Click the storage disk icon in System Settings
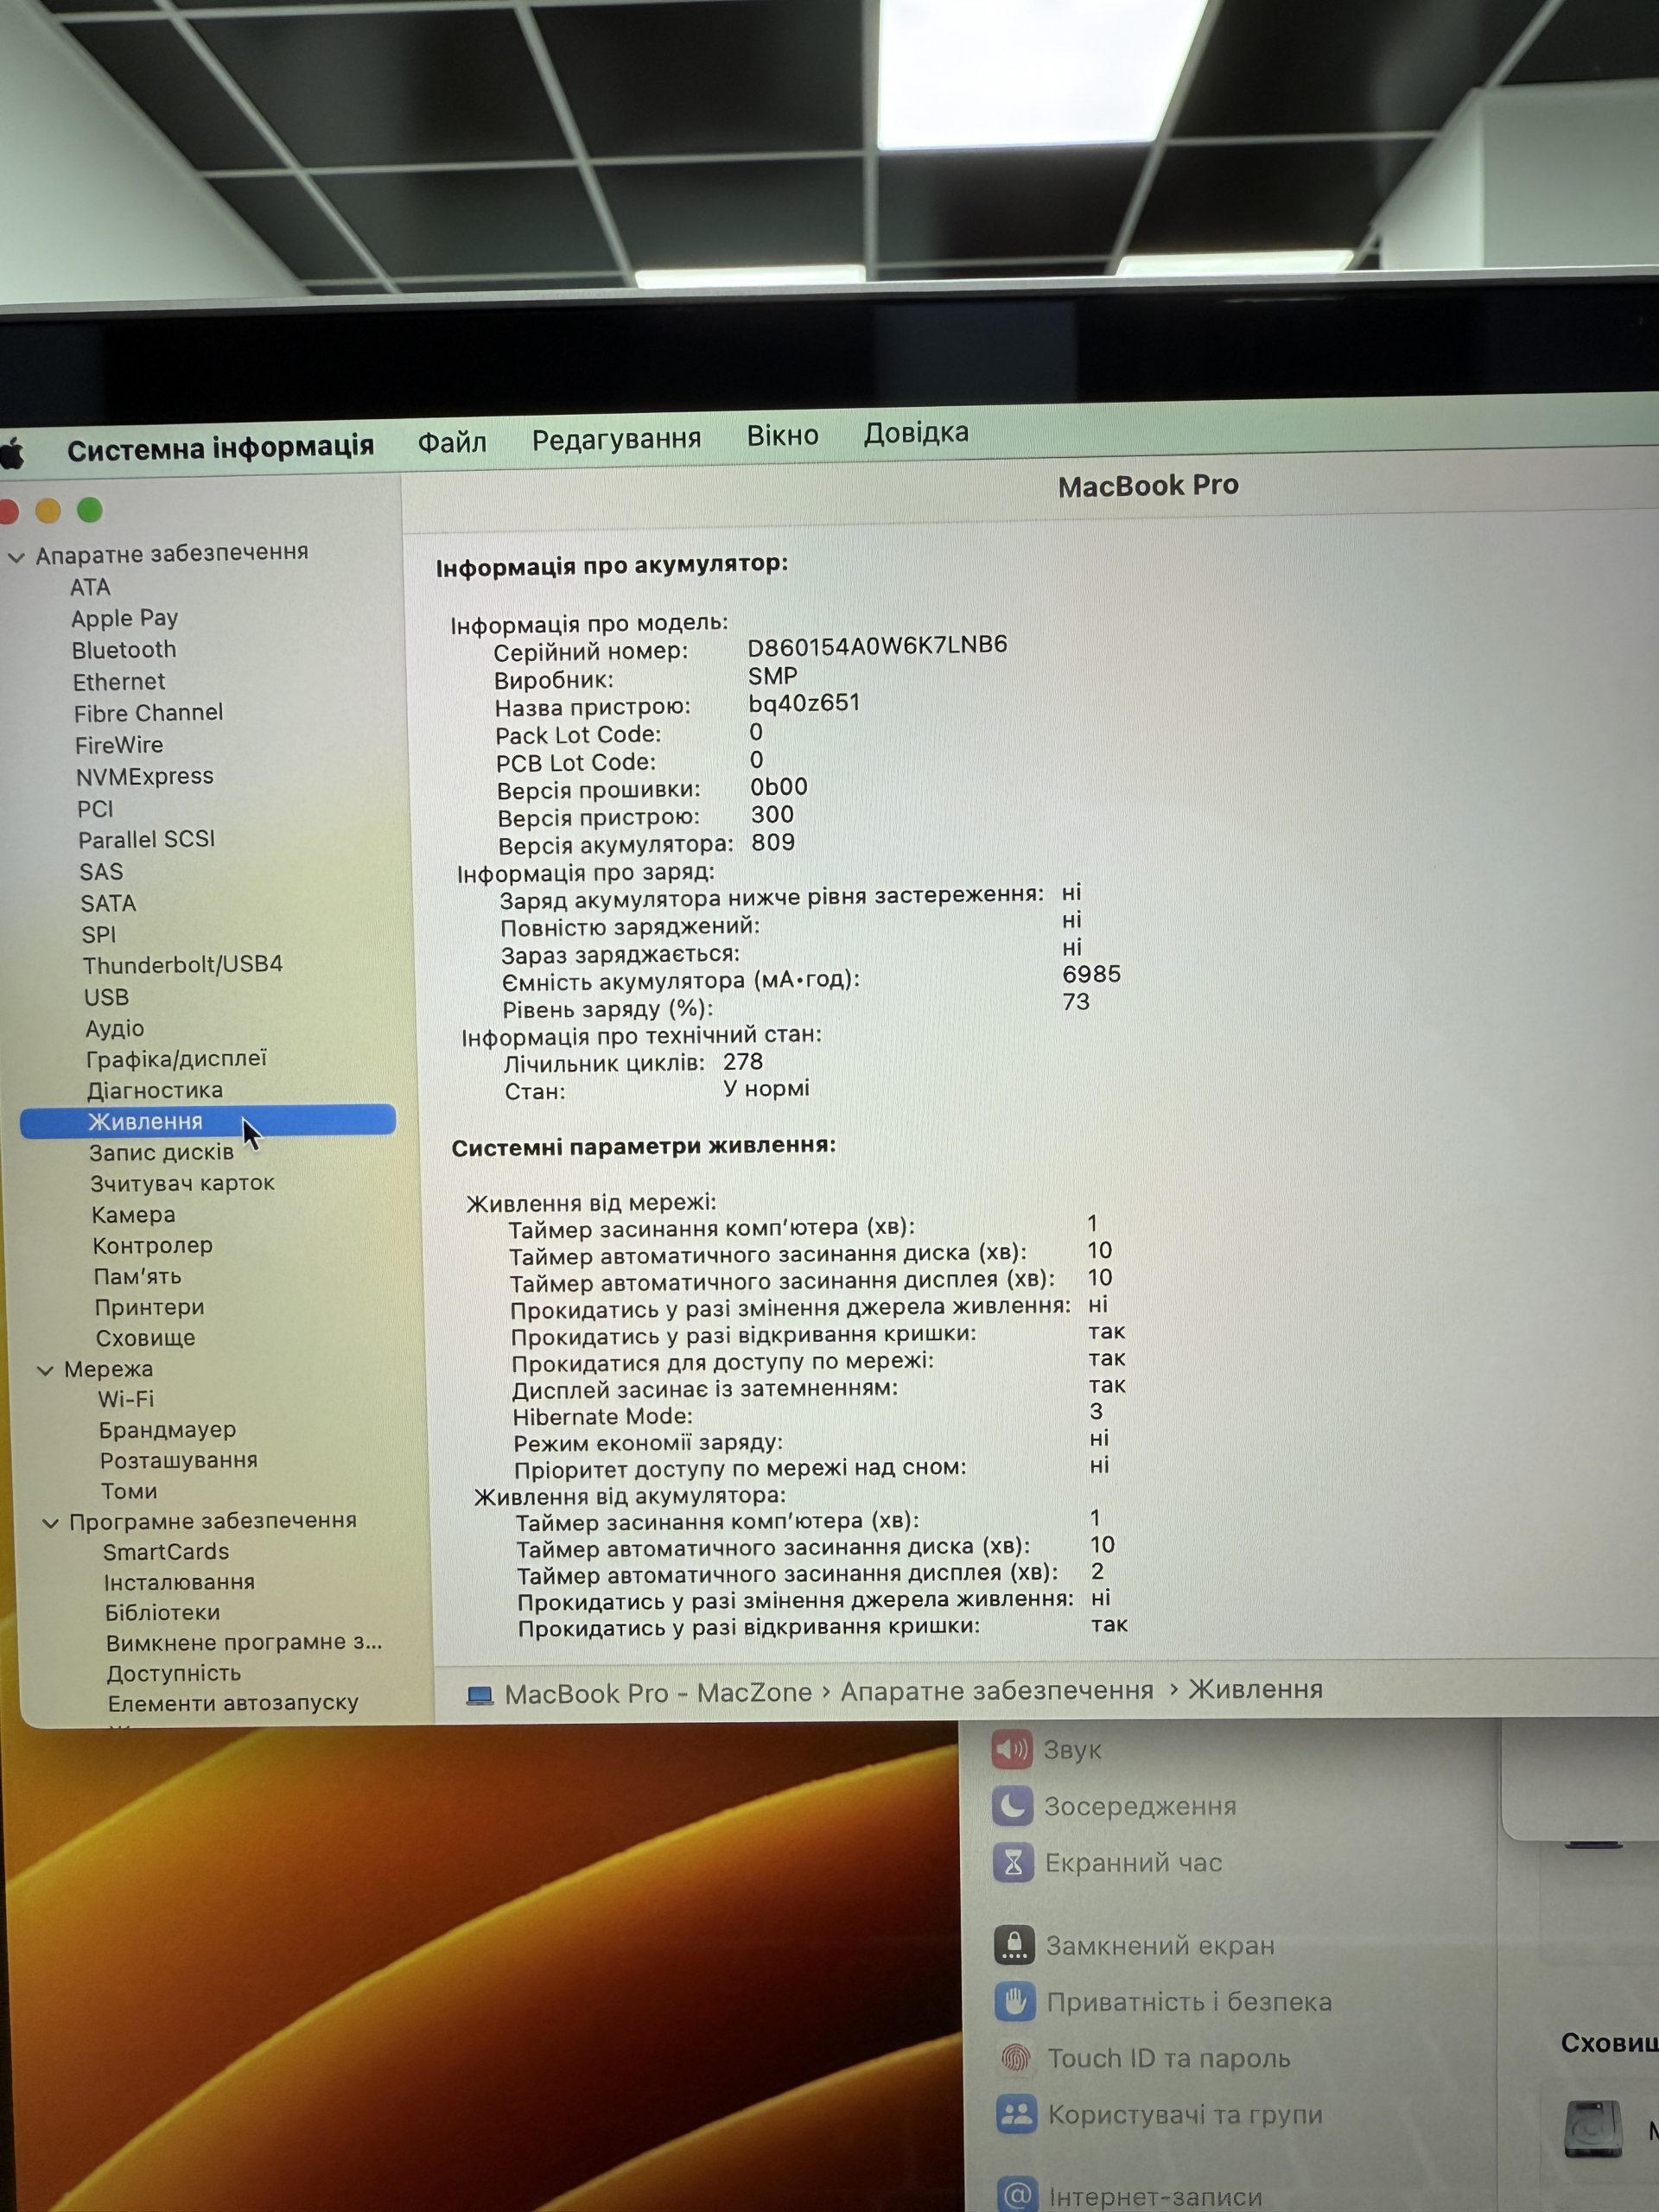This screenshot has width=1659, height=2212. 1593,2130
